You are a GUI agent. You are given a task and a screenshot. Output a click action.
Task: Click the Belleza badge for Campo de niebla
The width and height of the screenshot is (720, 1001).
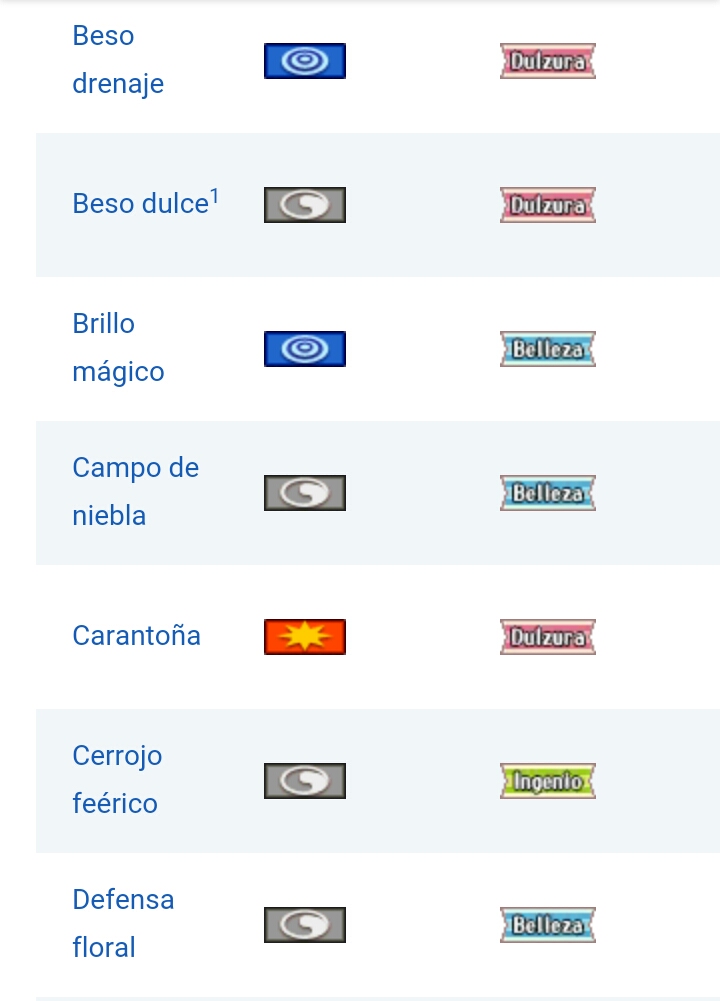point(548,493)
